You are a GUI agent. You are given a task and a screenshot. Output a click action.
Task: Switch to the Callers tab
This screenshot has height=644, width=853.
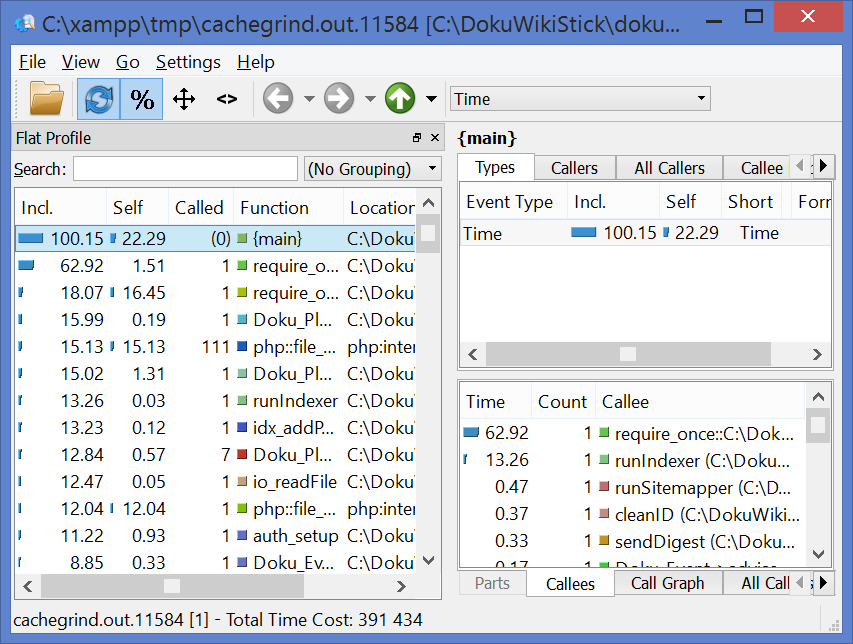point(574,168)
